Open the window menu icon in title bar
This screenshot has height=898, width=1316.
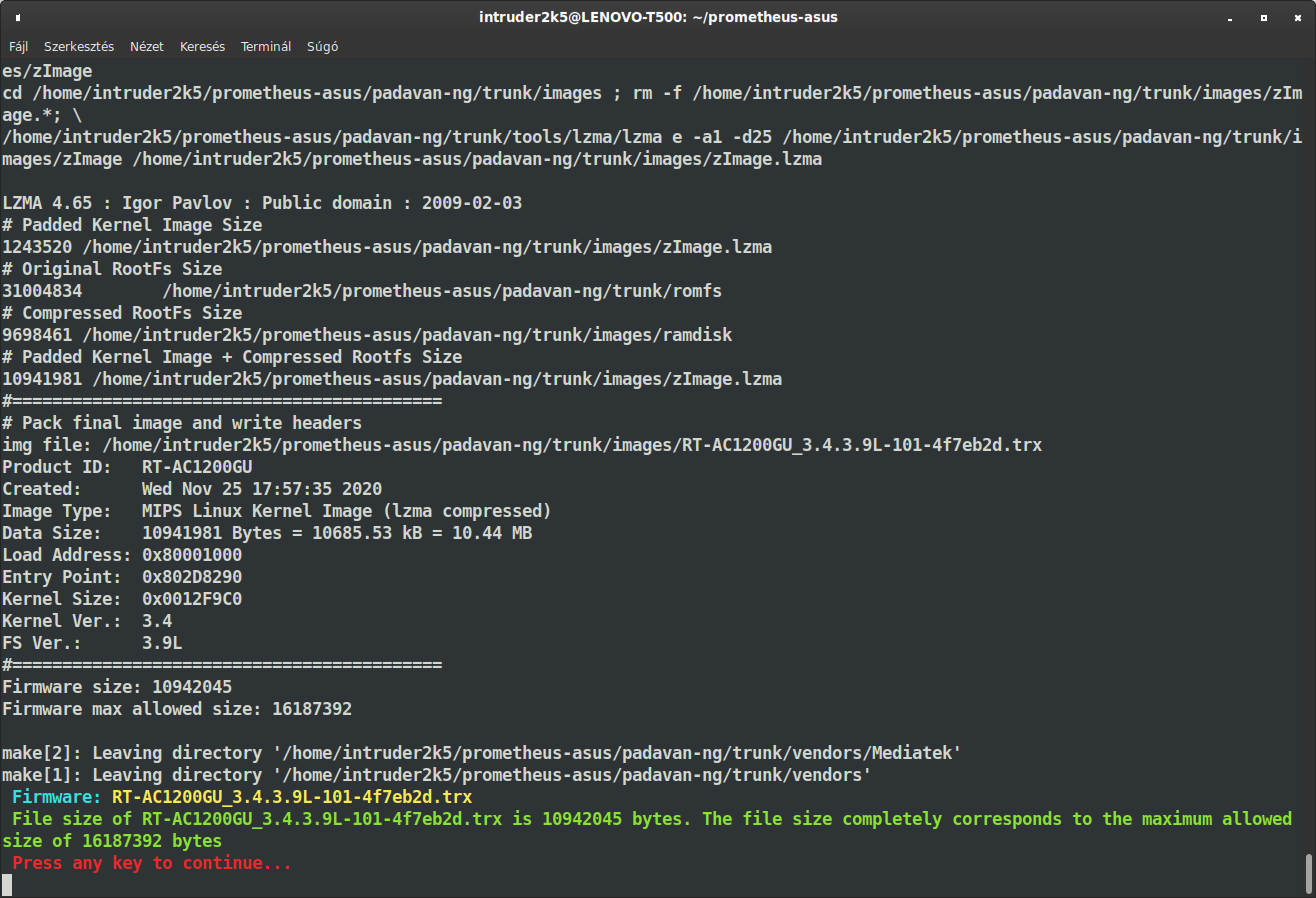(x=19, y=17)
